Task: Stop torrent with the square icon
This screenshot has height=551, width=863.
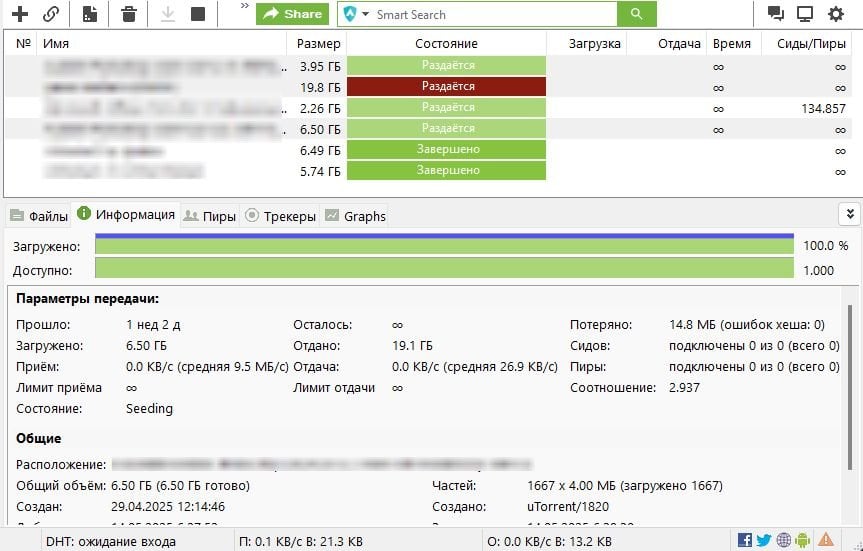Action: pos(198,14)
